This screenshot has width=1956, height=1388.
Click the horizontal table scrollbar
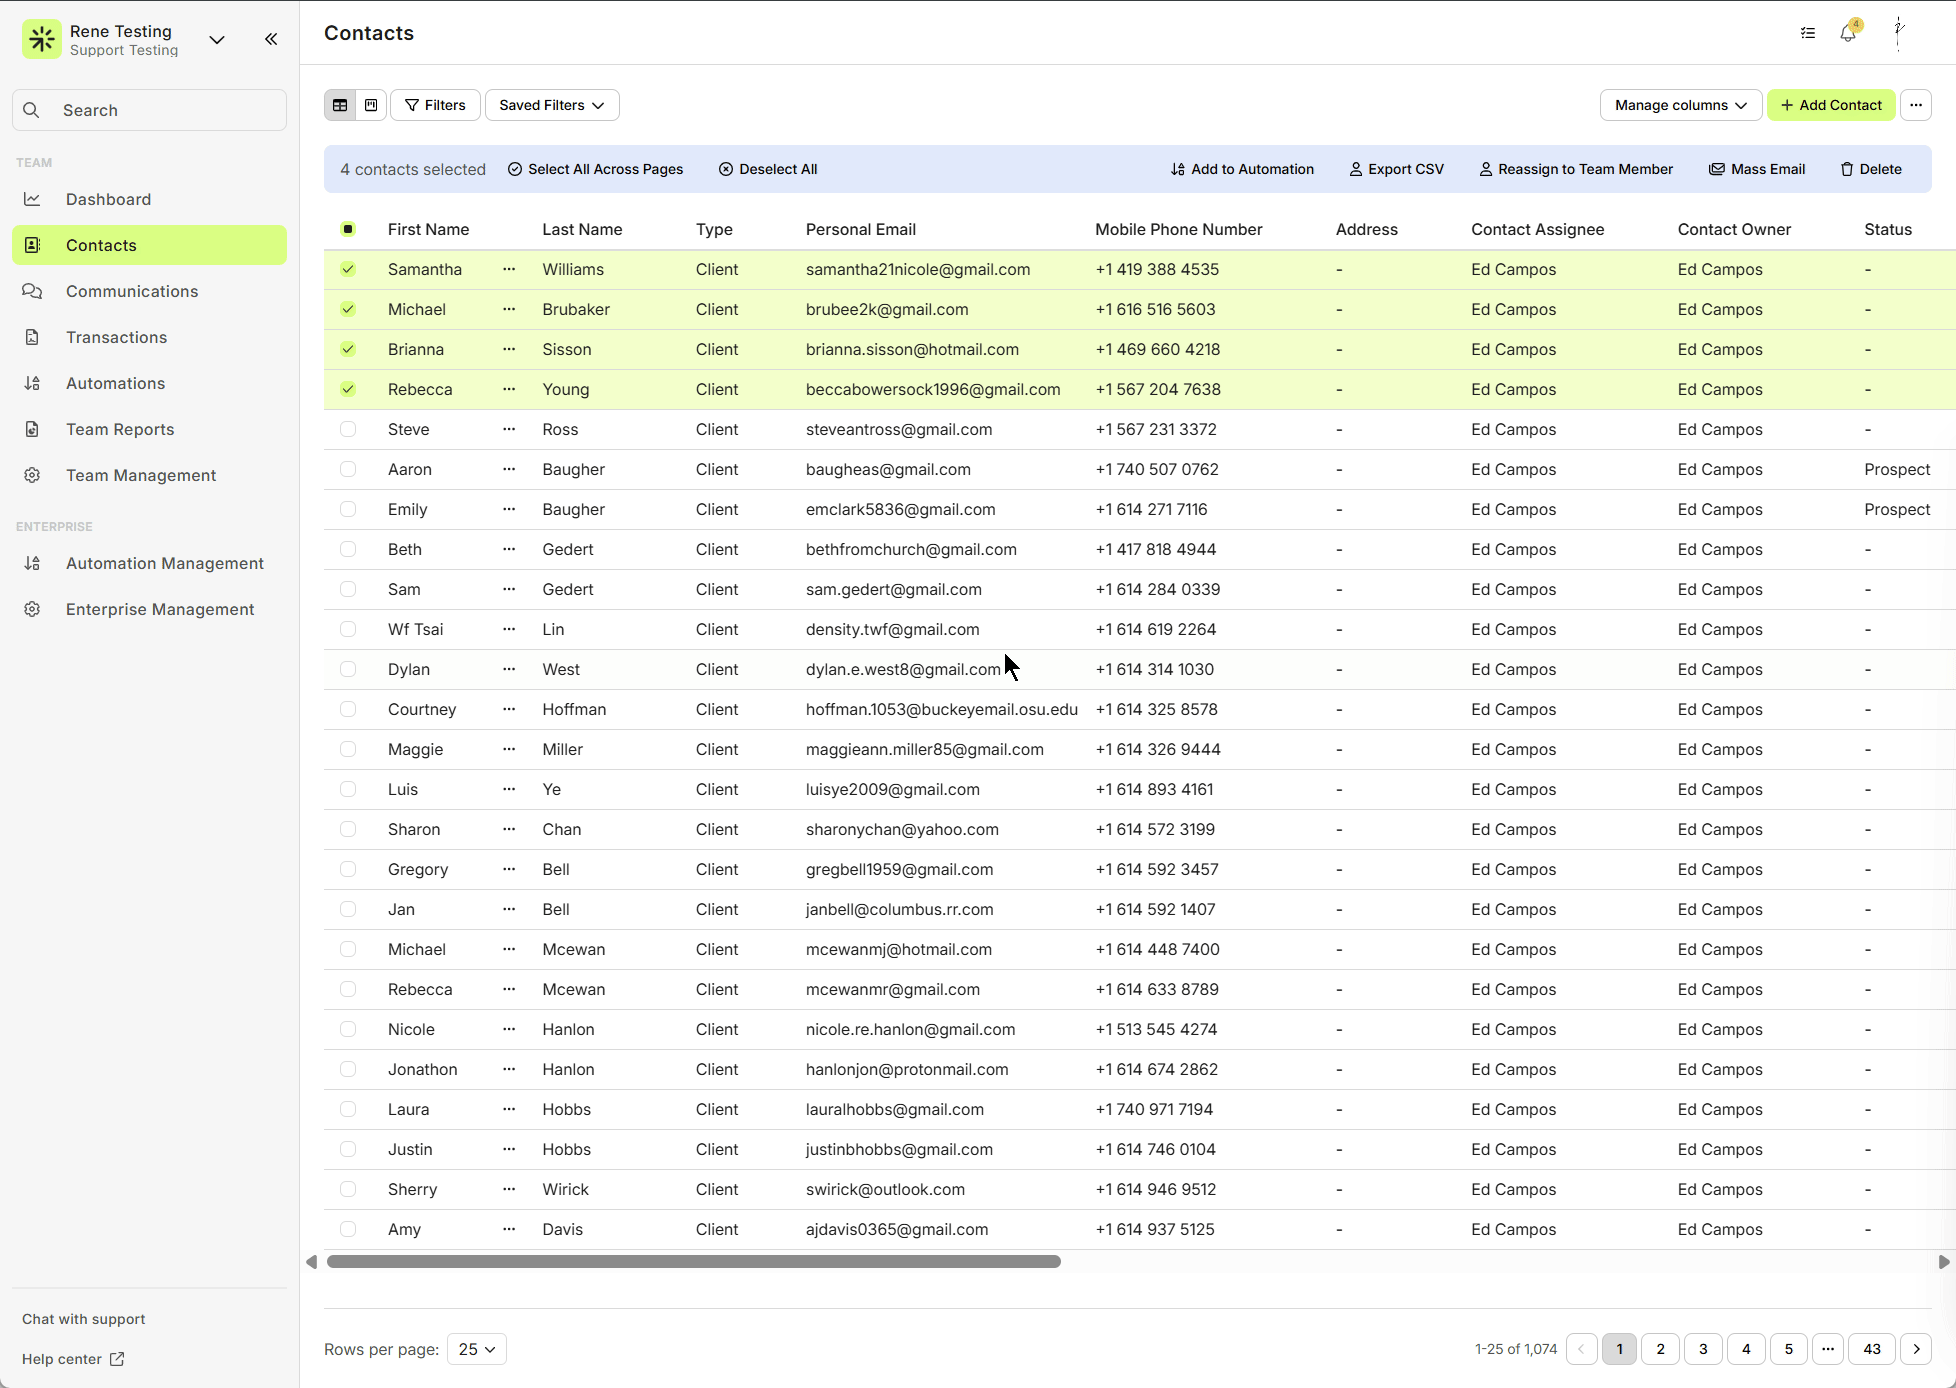coord(693,1262)
